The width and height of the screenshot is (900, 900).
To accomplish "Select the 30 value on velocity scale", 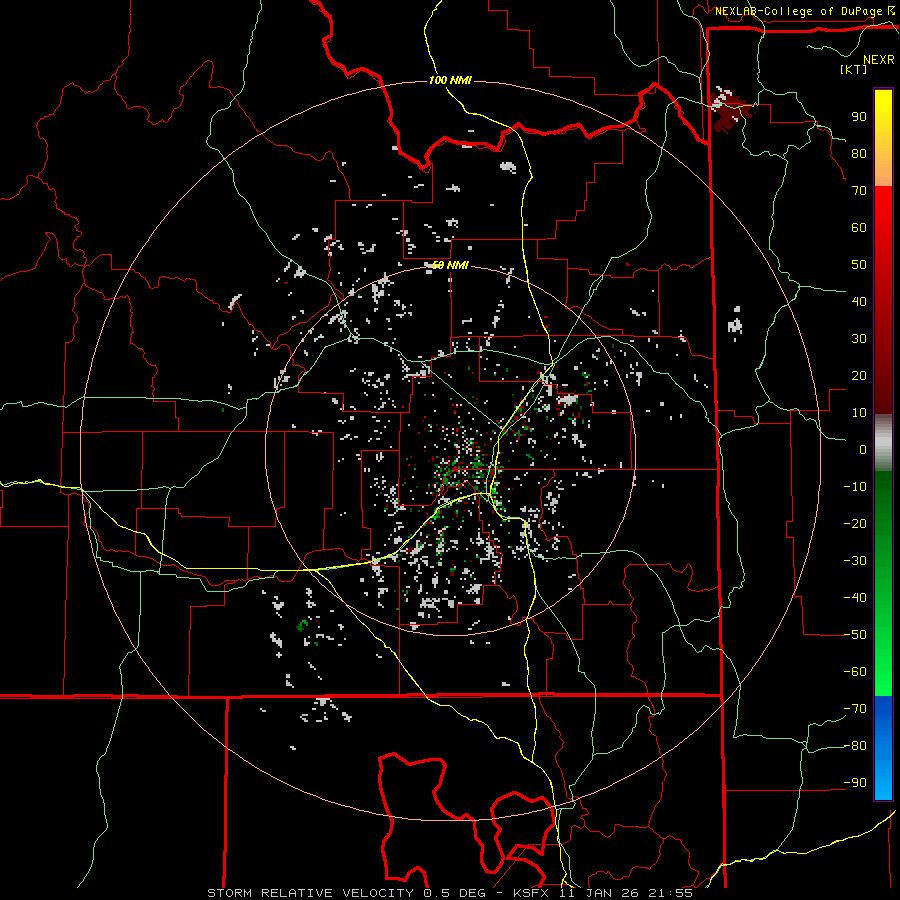I will (x=859, y=339).
